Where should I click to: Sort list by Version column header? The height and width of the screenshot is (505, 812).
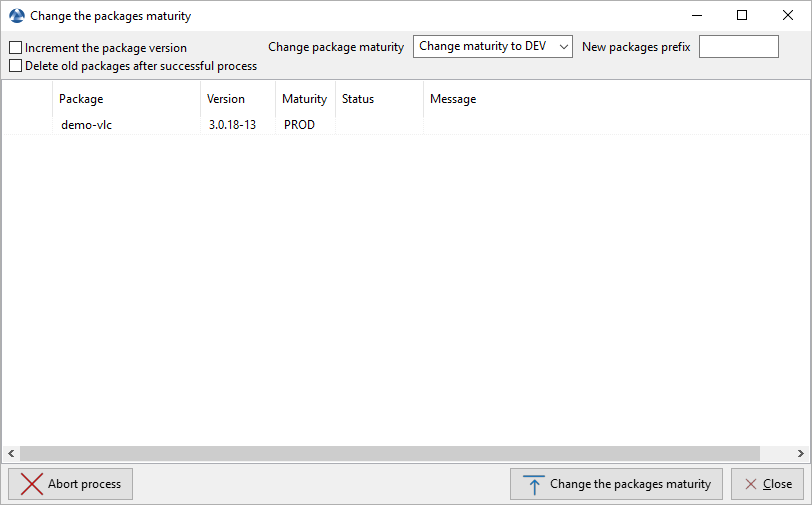[x=226, y=99]
